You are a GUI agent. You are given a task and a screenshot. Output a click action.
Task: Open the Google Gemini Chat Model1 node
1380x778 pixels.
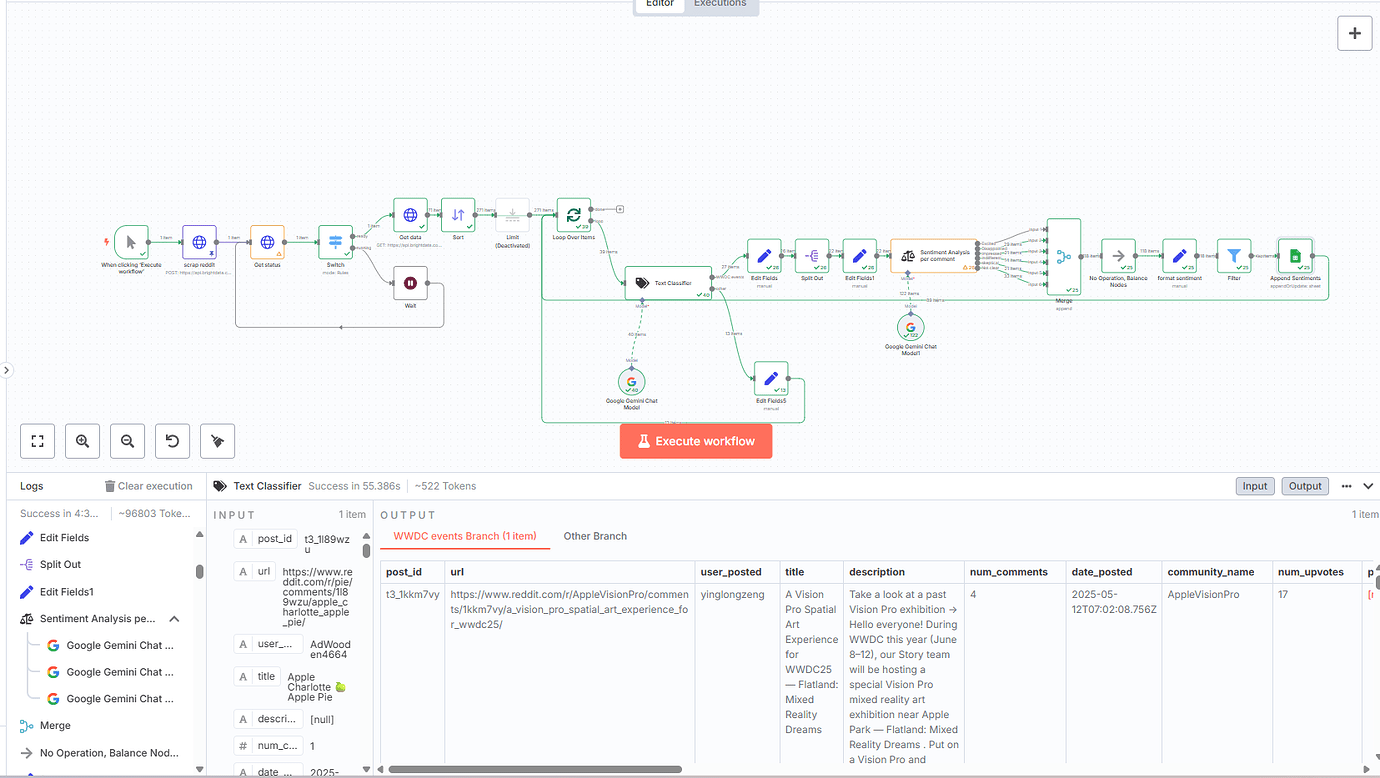(910, 326)
